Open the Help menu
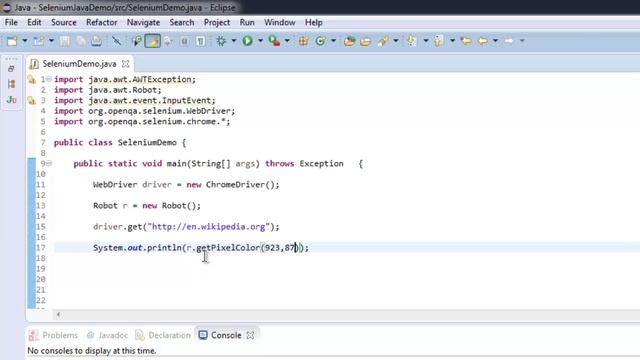Image resolution: width=640 pixels, height=360 pixels. tap(313, 22)
